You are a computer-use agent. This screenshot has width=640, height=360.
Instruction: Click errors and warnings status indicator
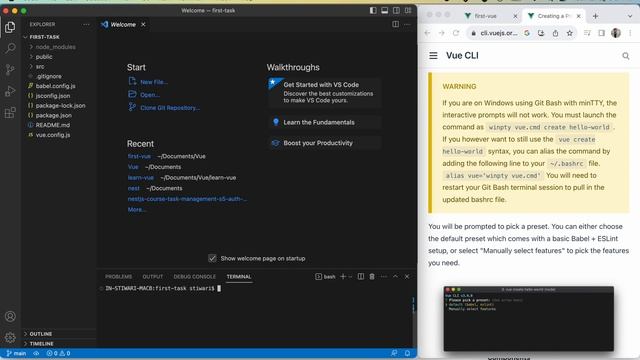click(x=58, y=353)
